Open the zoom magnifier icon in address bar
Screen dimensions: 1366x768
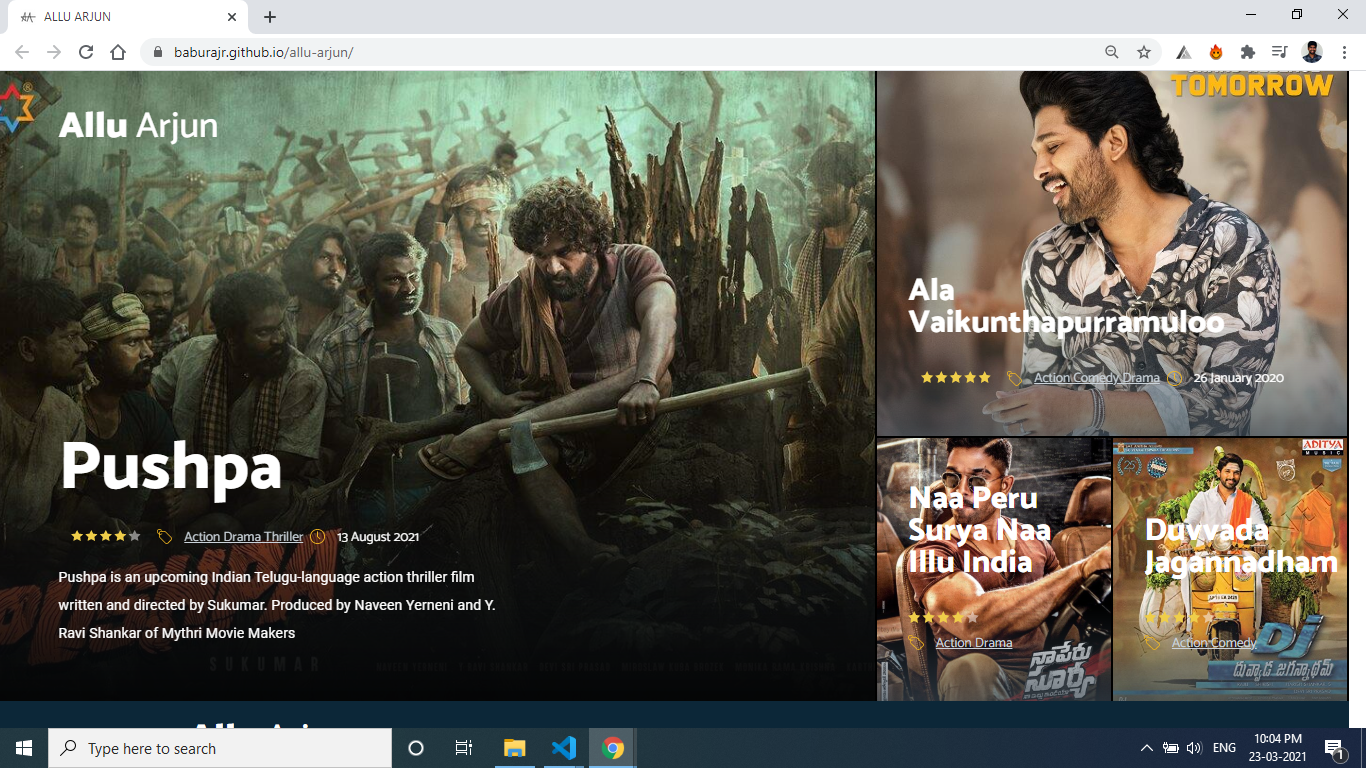[x=1112, y=52]
